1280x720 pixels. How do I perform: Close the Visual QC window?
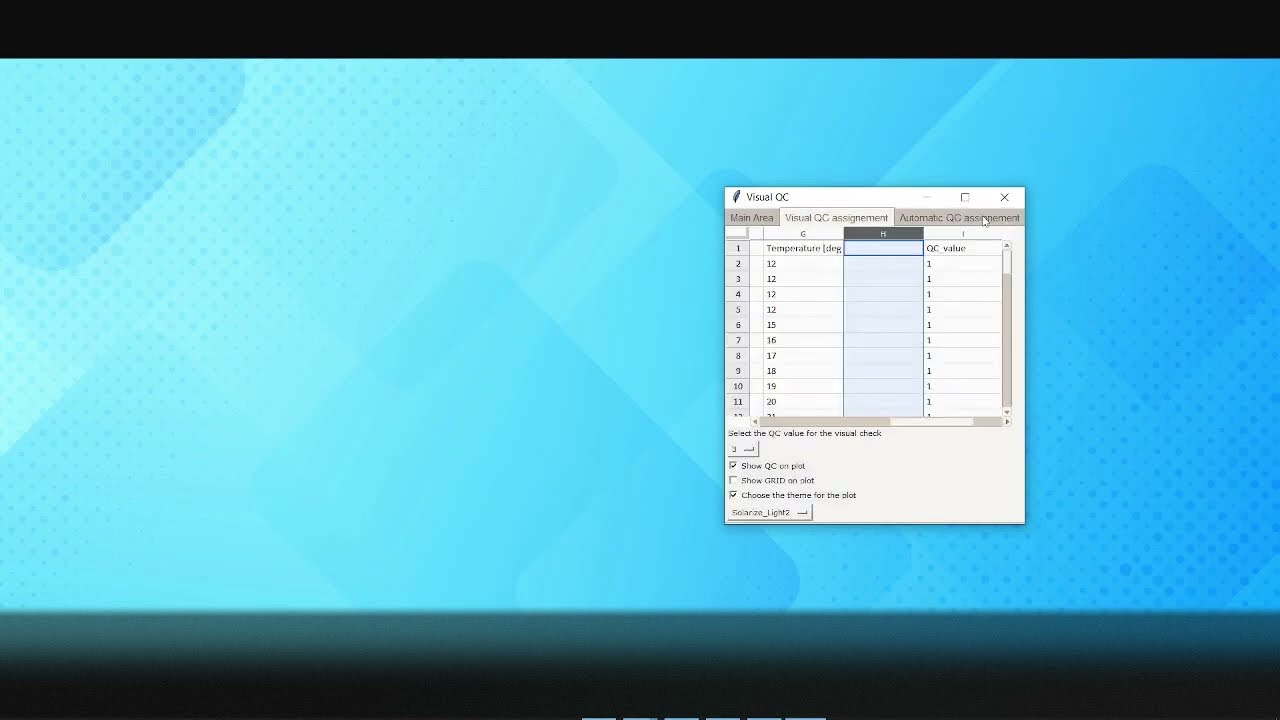(1005, 197)
